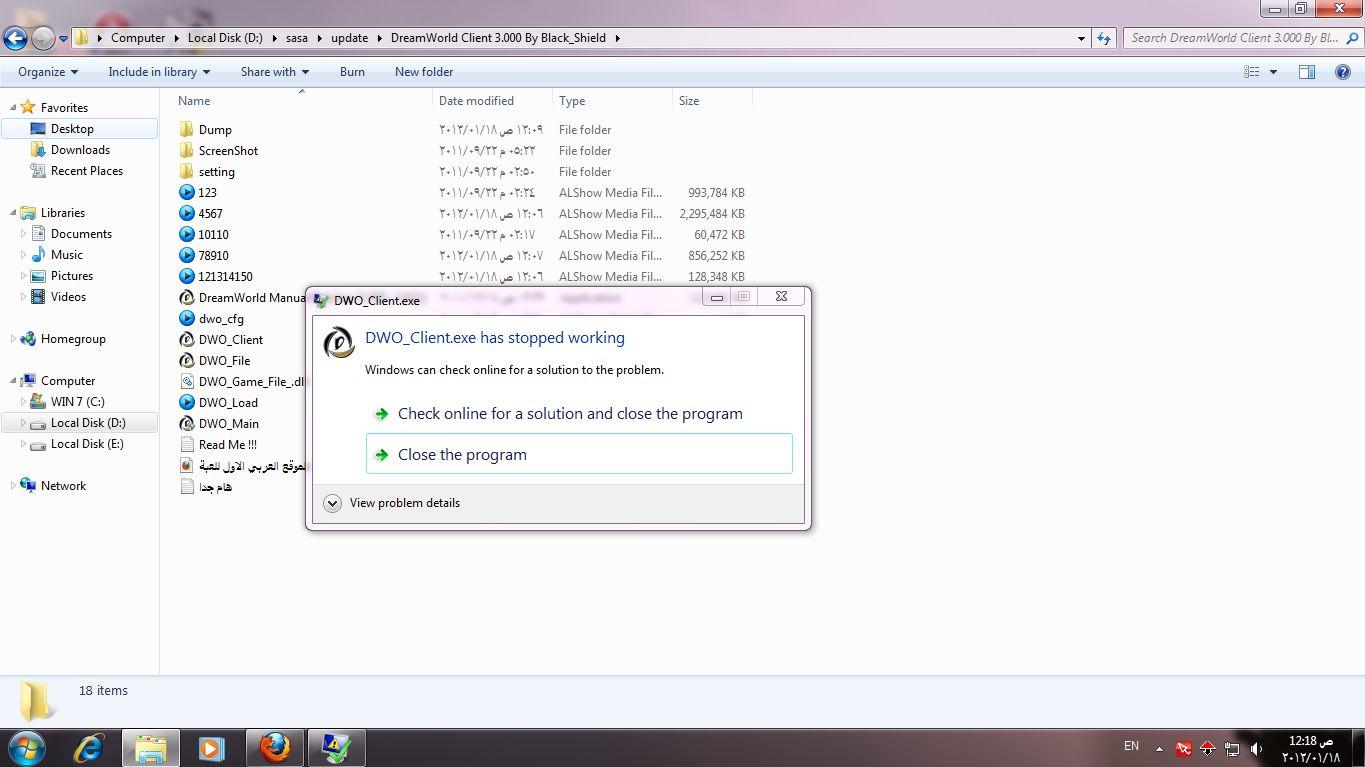Open the ScreenShot folder icon
This screenshot has height=767, width=1365.
pos(187,150)
